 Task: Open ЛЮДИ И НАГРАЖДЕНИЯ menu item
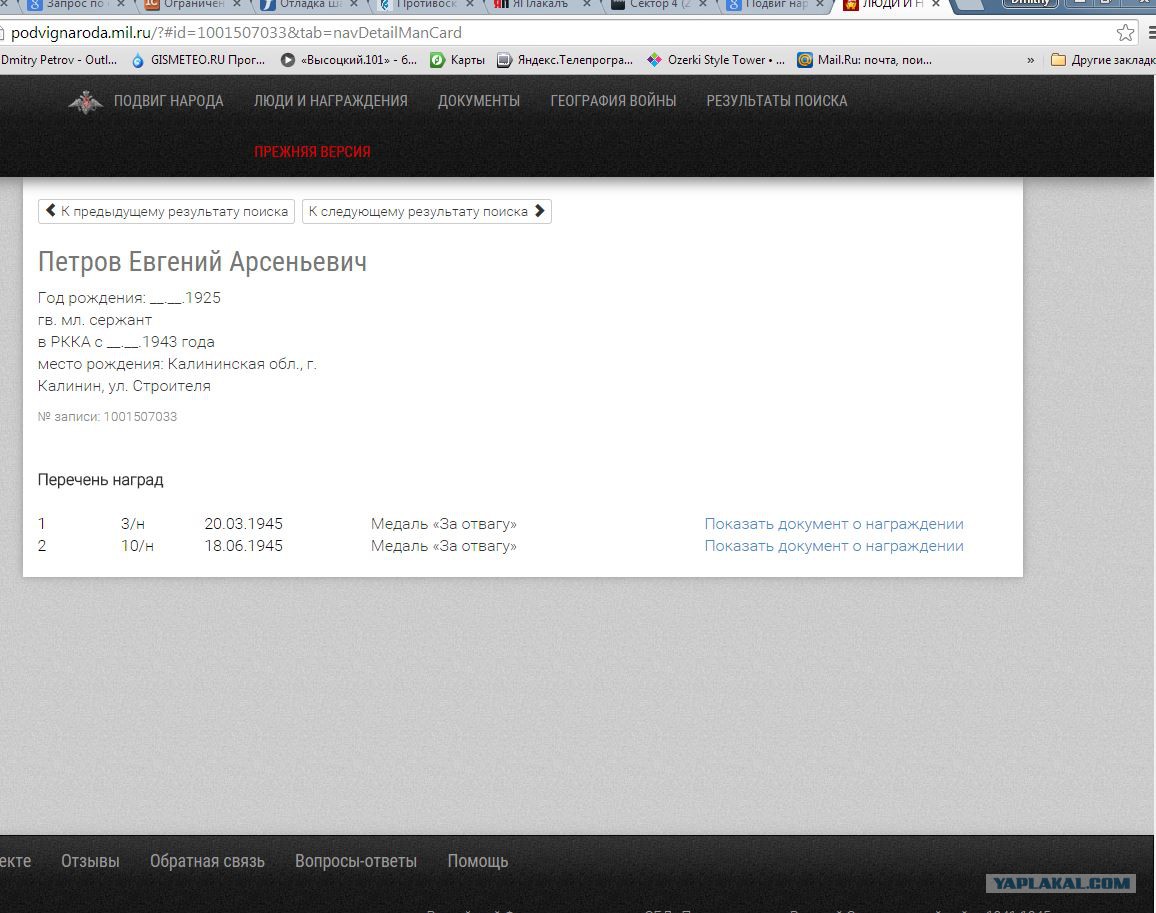[x=330, y=101]
